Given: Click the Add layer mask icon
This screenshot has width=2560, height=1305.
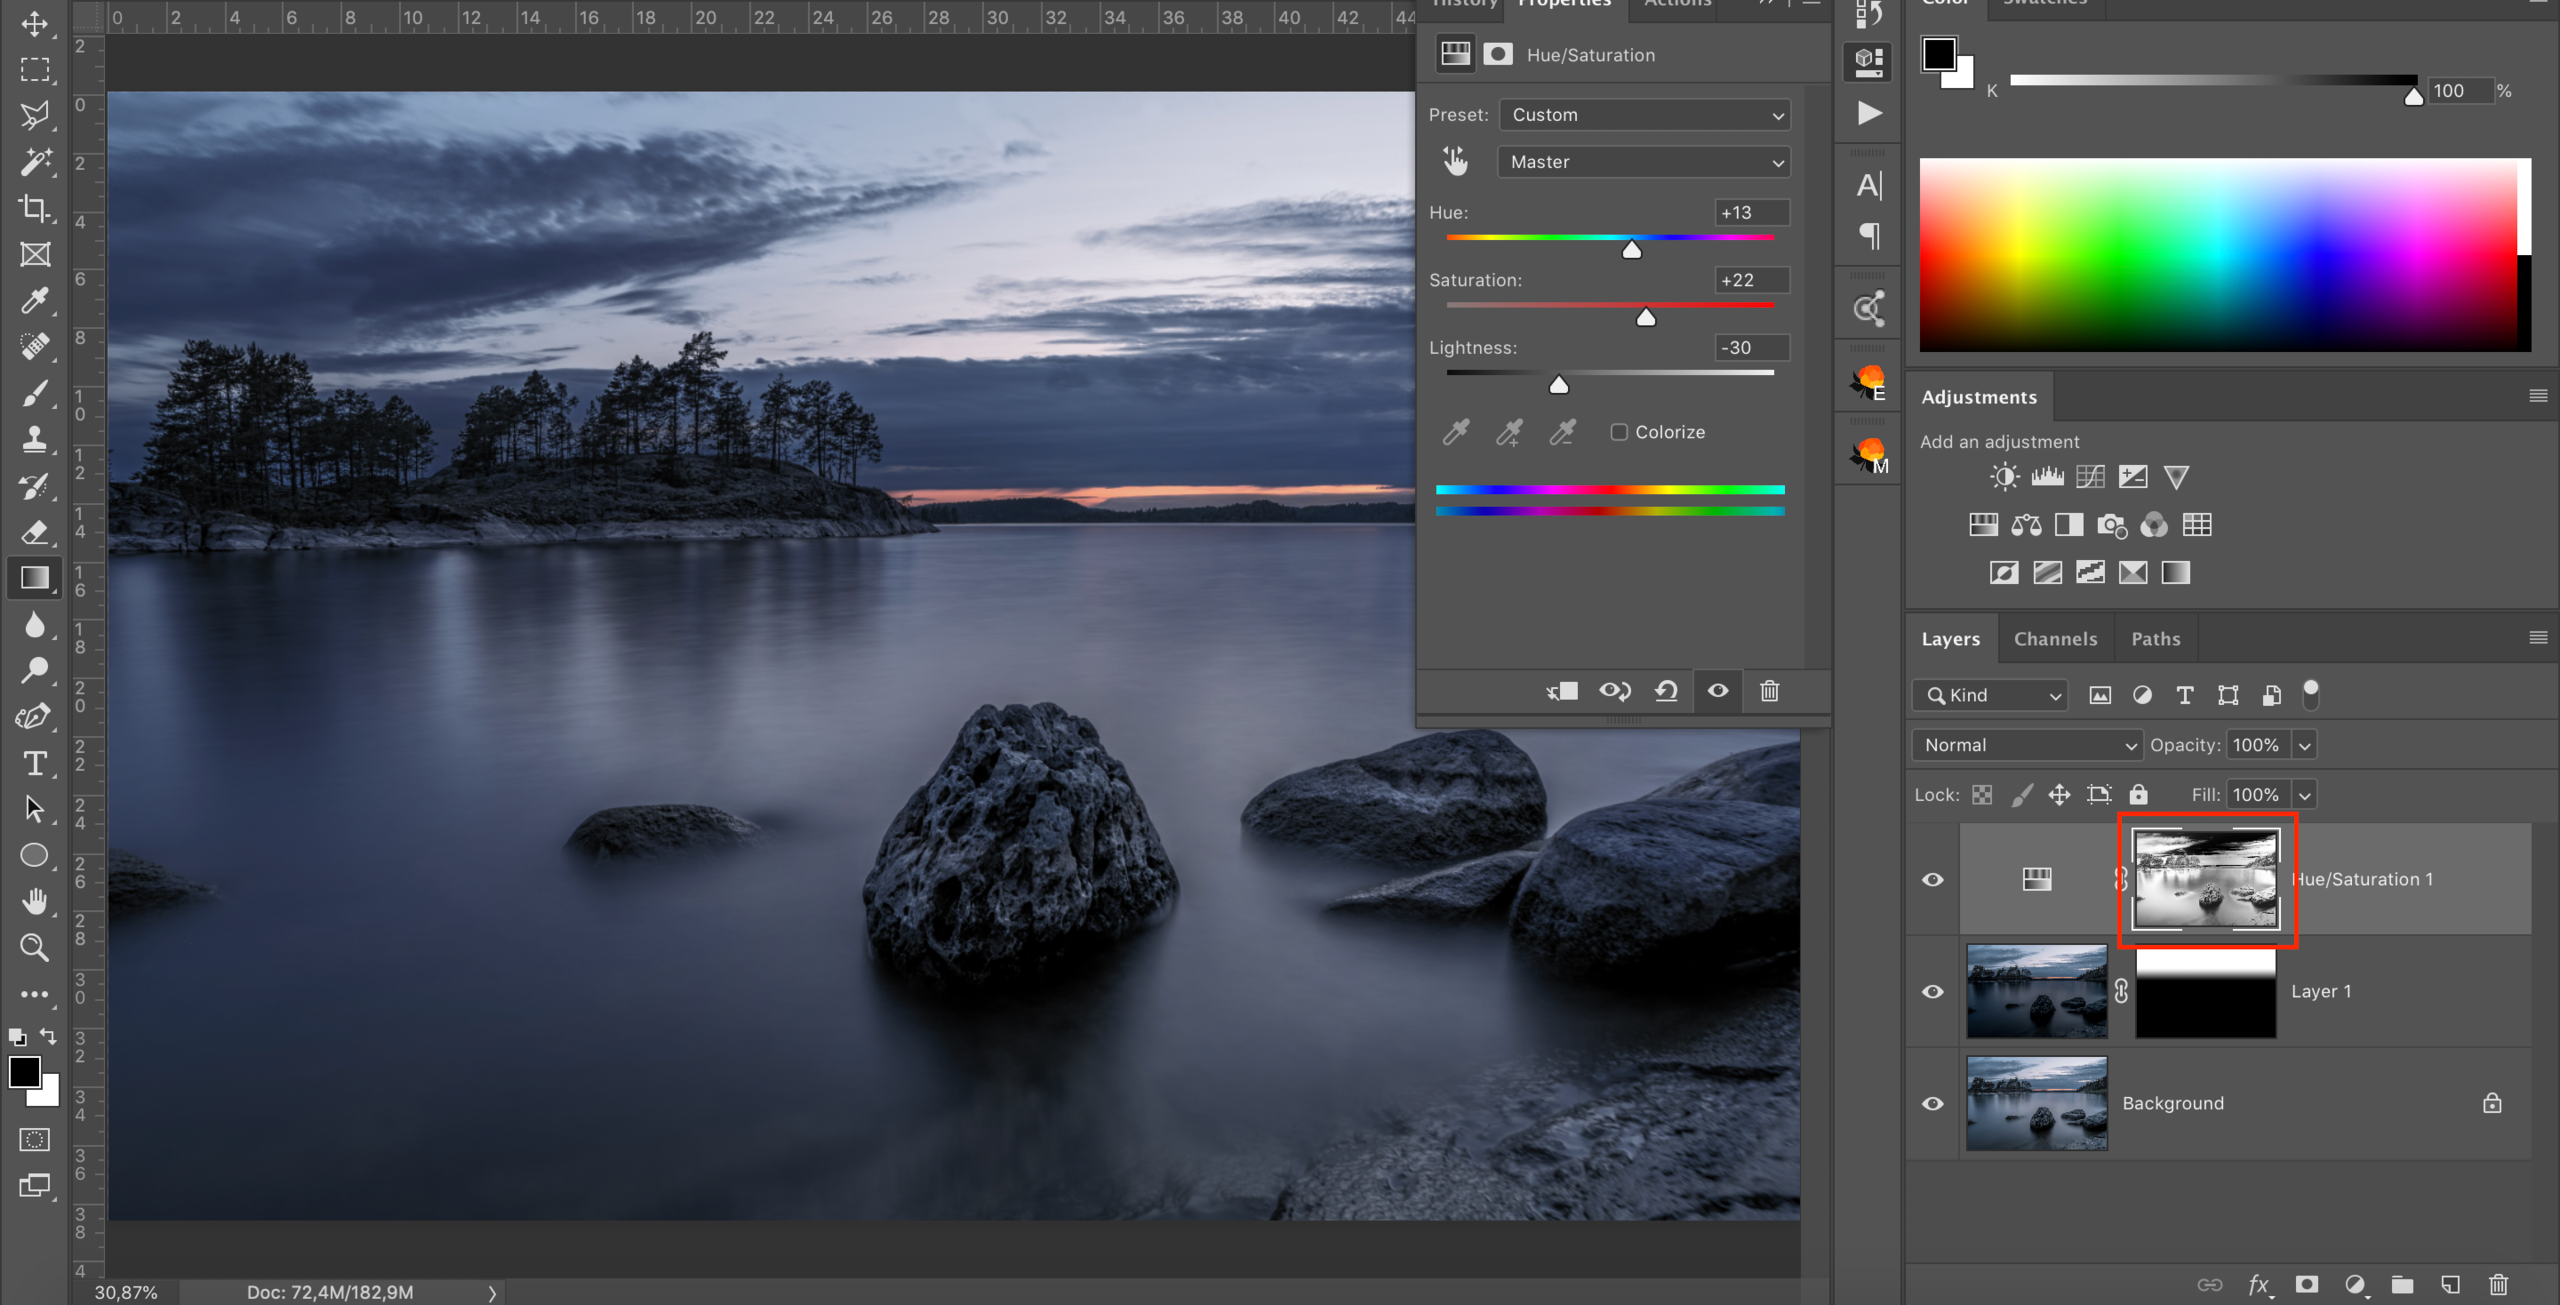Looking at the screenshot, I should point(2307,1284).
